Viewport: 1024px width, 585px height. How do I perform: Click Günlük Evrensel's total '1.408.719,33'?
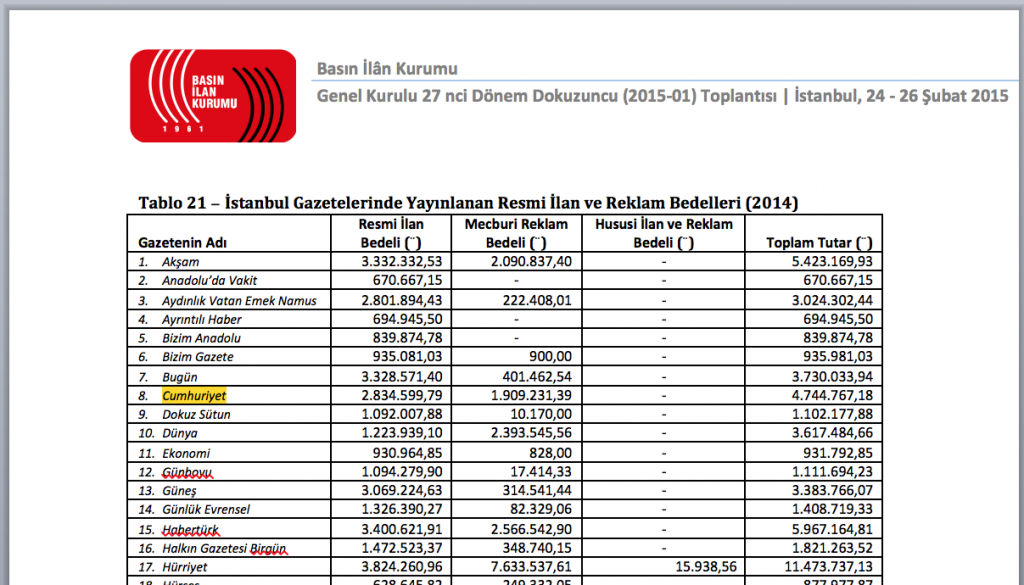(832, 509)
